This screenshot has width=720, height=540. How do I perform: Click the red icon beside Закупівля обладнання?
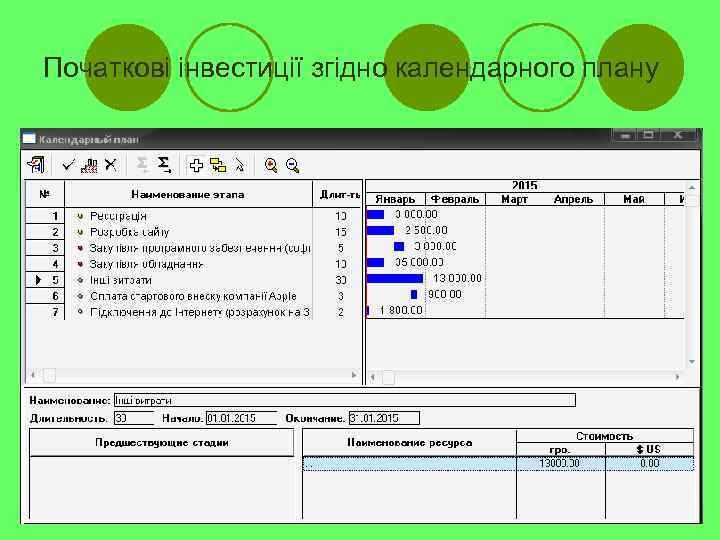pos(80,264)
